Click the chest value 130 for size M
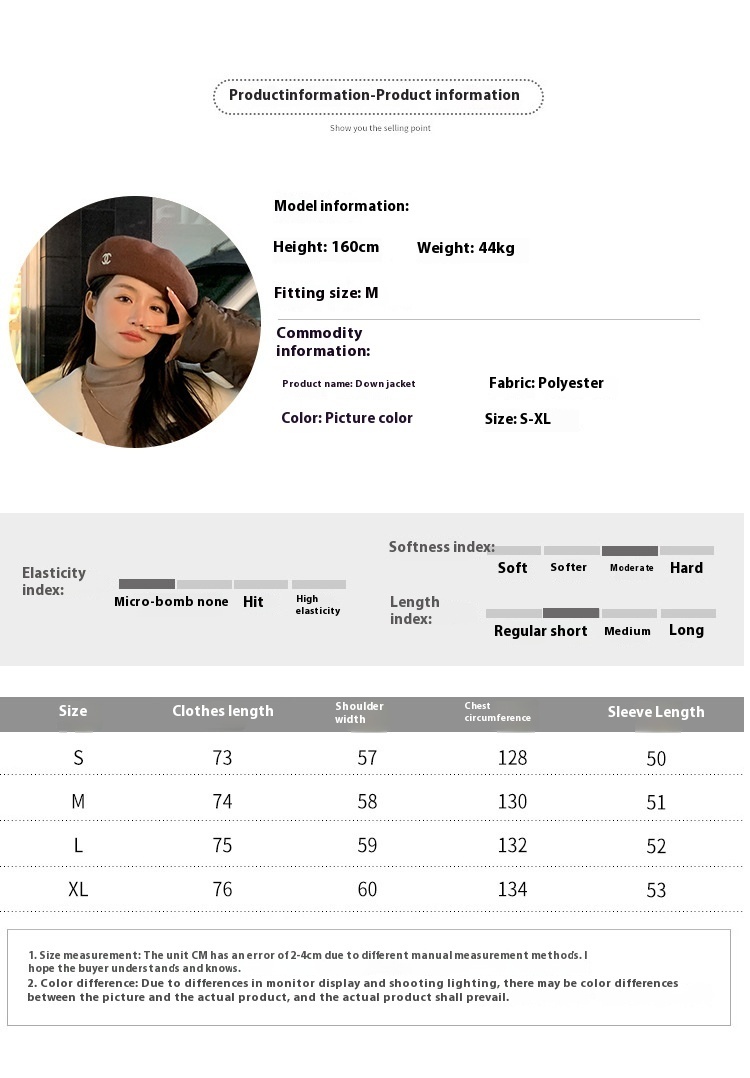 [512, 802]
